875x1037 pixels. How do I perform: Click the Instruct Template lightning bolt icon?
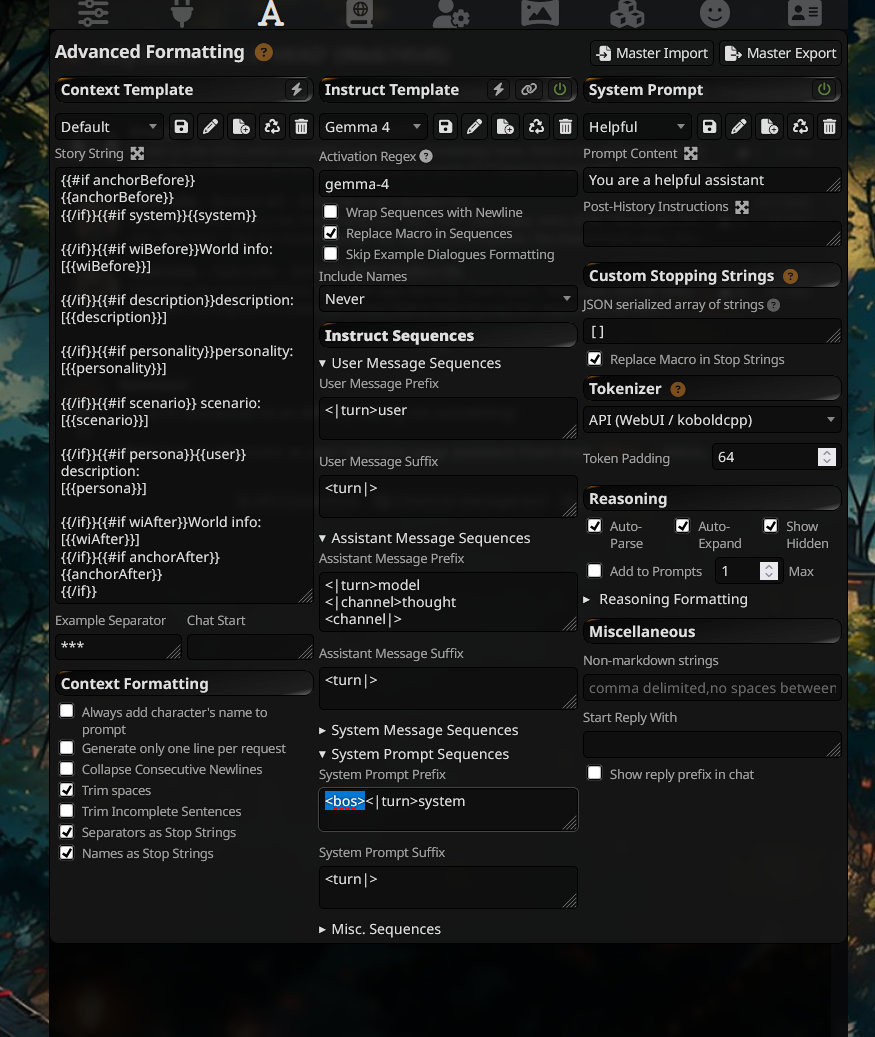tap(499, 89)
